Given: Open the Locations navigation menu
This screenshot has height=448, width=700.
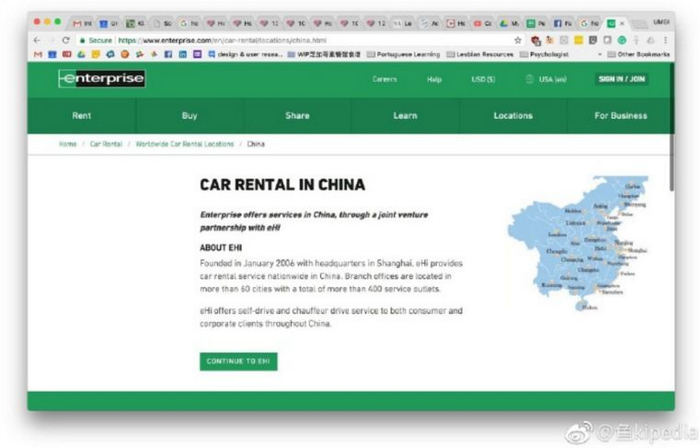Looking at the screenshot, I should coord(513,116).
